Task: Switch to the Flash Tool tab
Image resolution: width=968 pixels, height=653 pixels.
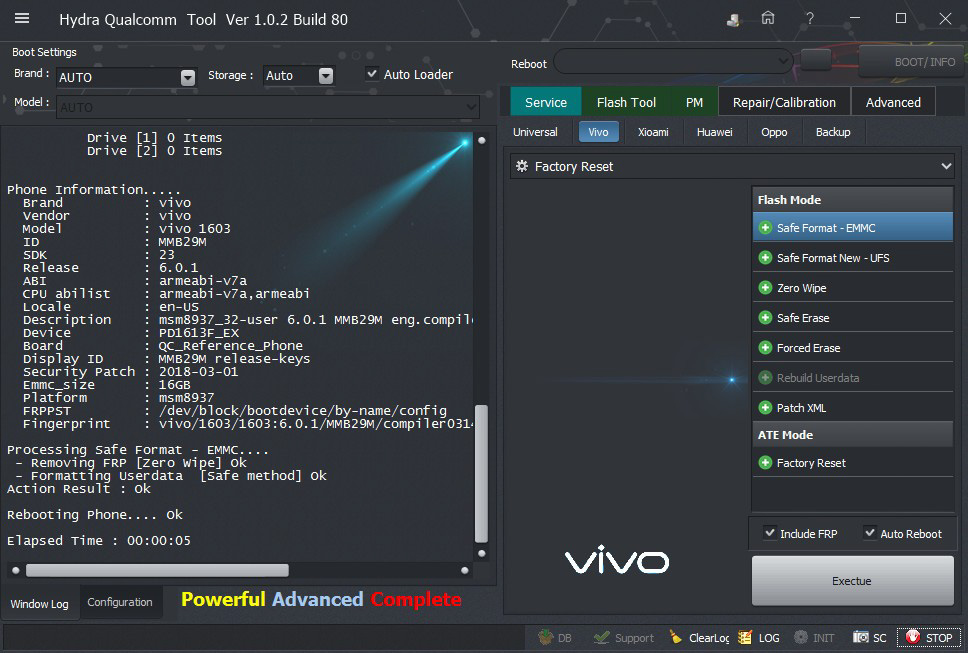Action: coord(626,102)
